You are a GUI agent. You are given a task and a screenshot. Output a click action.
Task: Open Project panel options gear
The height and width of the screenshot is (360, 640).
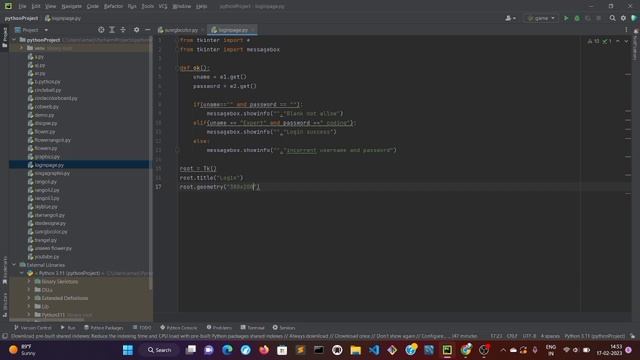coord(136,30)
